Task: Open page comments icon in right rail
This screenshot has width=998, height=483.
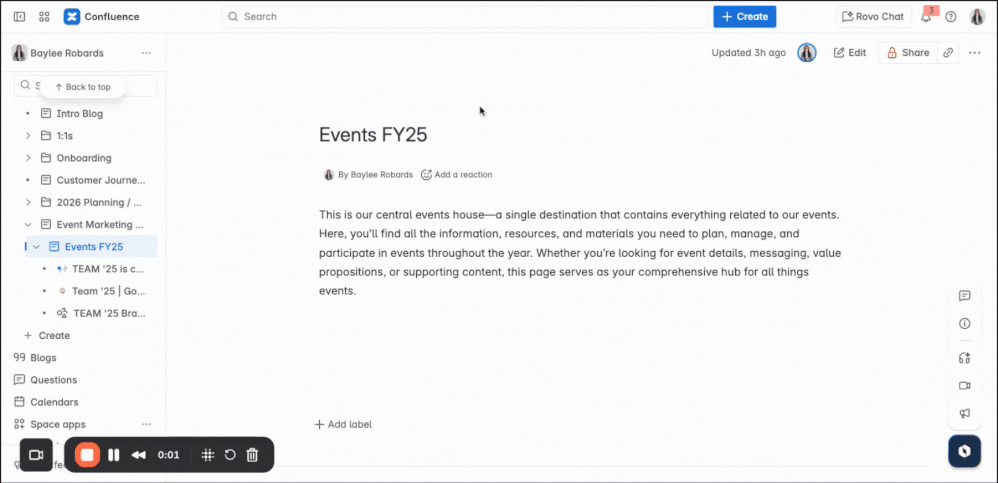Action: point(964,296)
